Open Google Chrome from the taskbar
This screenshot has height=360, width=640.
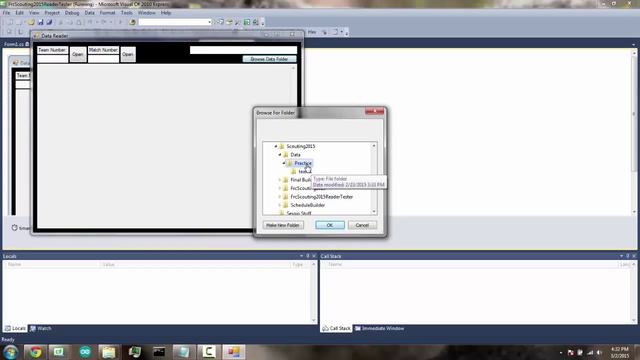[36, 352]
